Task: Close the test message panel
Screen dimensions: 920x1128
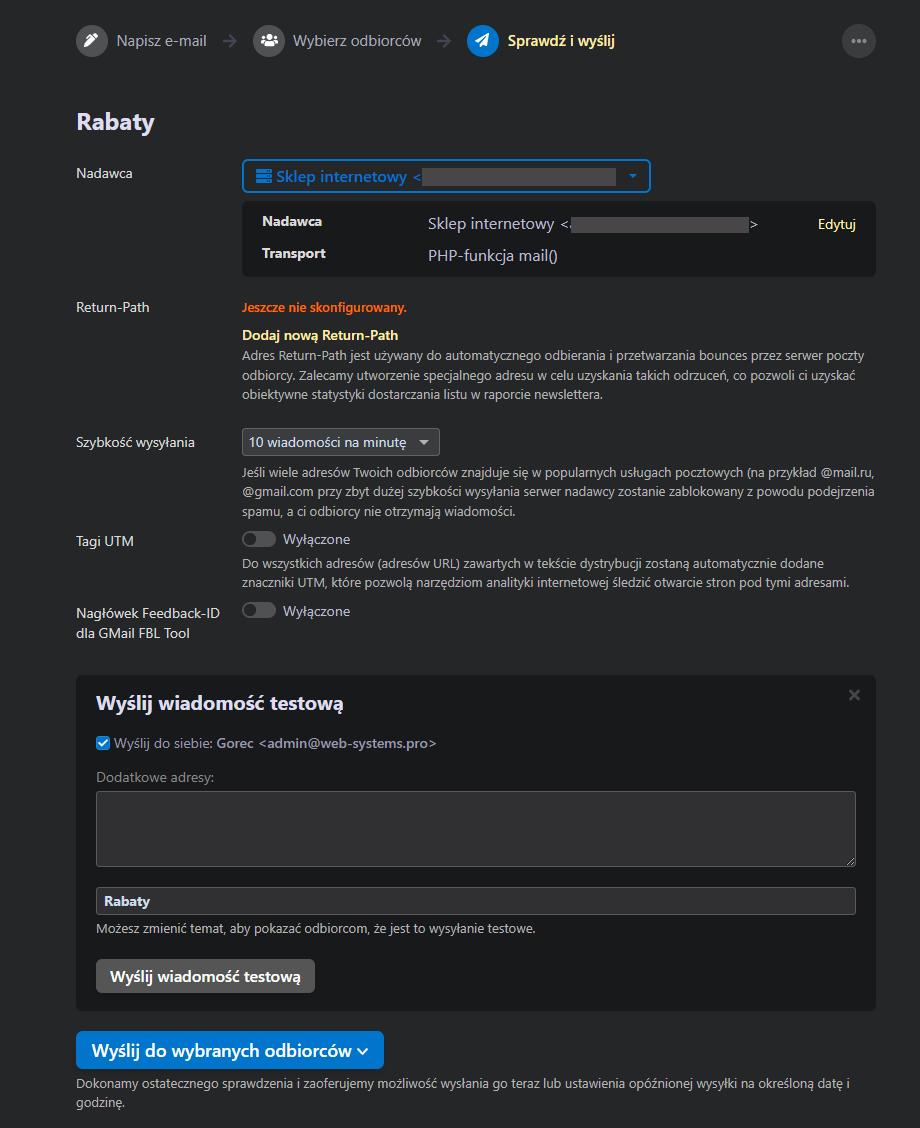Action: (854, 695)
